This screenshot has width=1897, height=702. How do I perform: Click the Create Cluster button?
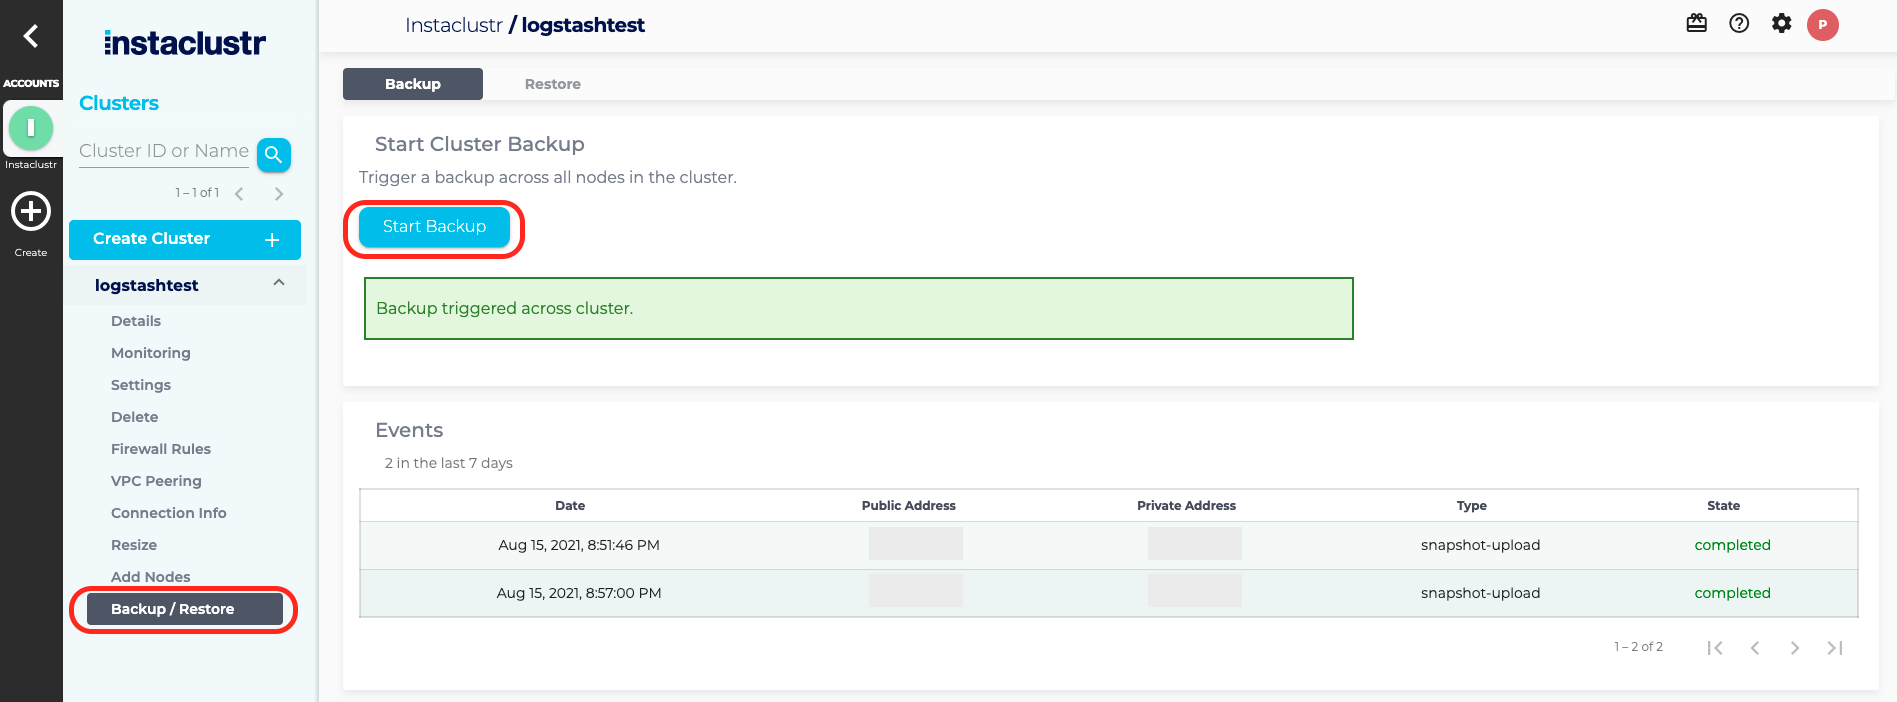(185, 239)
